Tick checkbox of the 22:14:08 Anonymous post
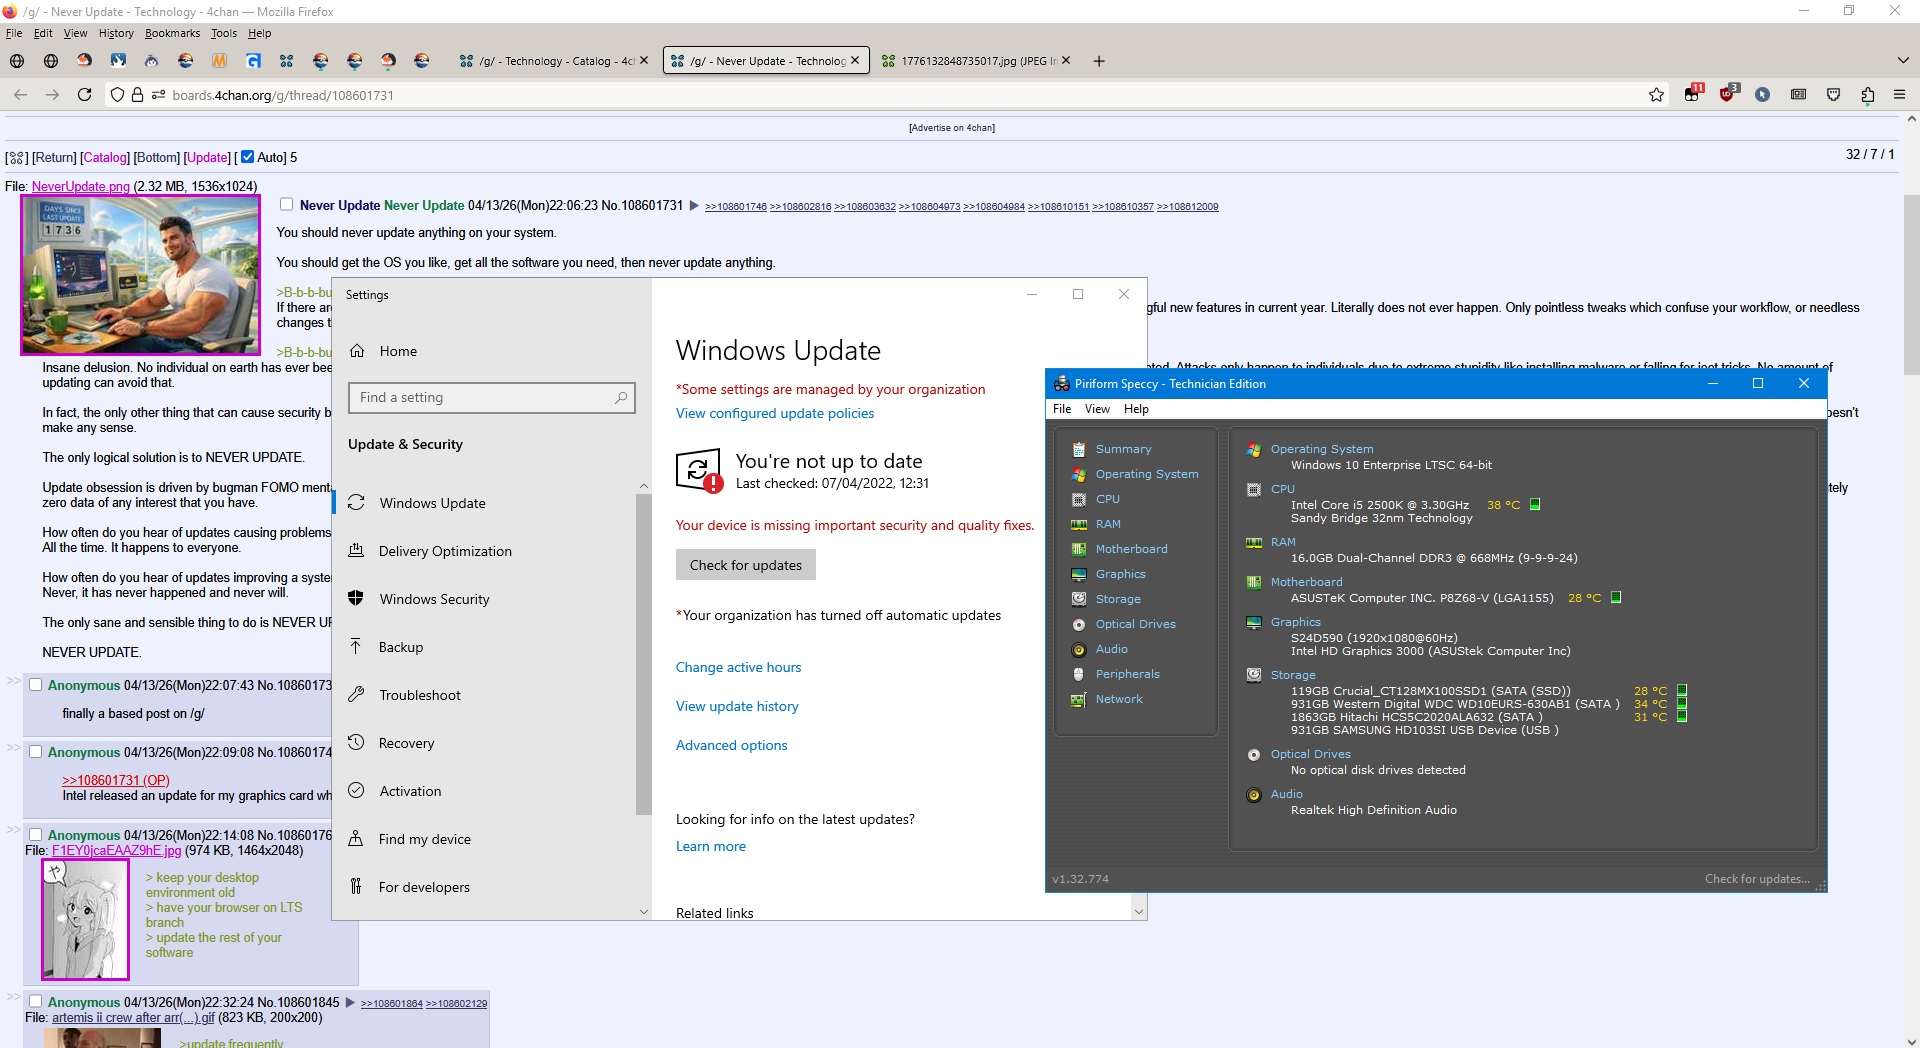Screen dimensions: 1920x1048 [x=35, y=835]
